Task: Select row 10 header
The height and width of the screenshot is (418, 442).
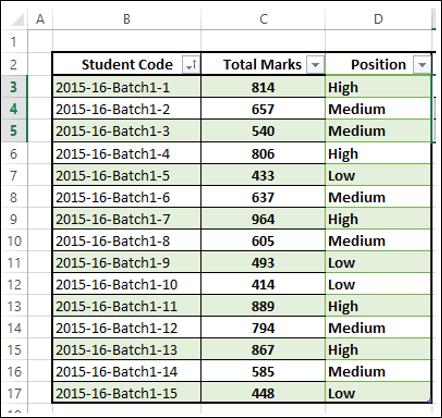Action: tap(14, 241)
